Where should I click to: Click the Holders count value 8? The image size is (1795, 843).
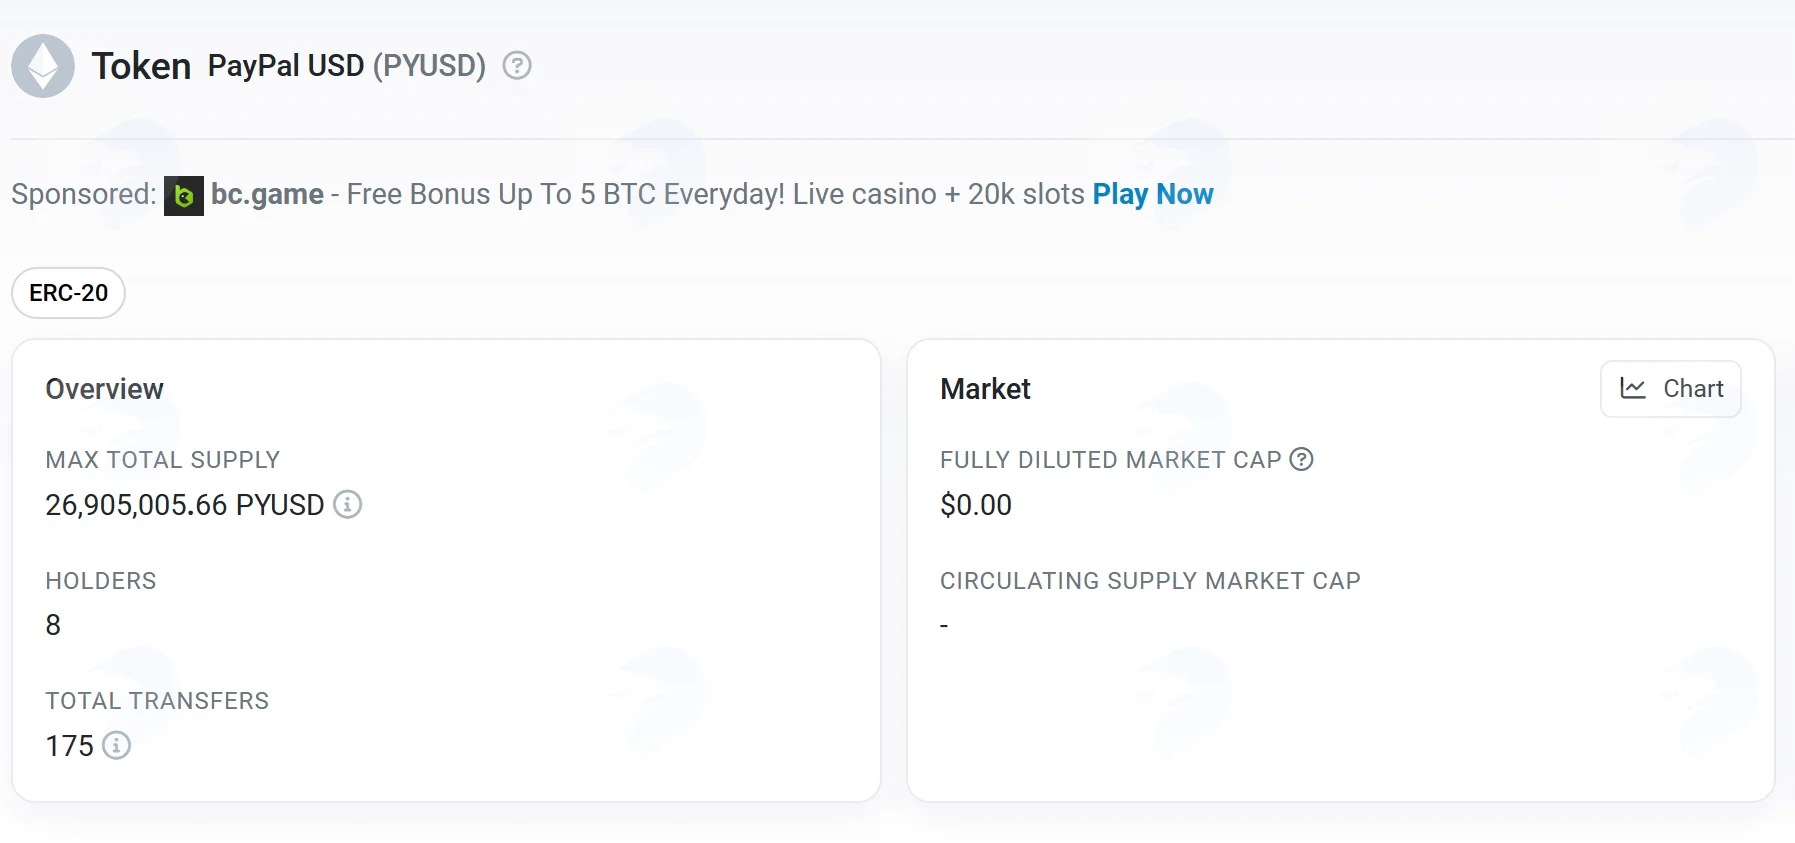coord(53,625)
